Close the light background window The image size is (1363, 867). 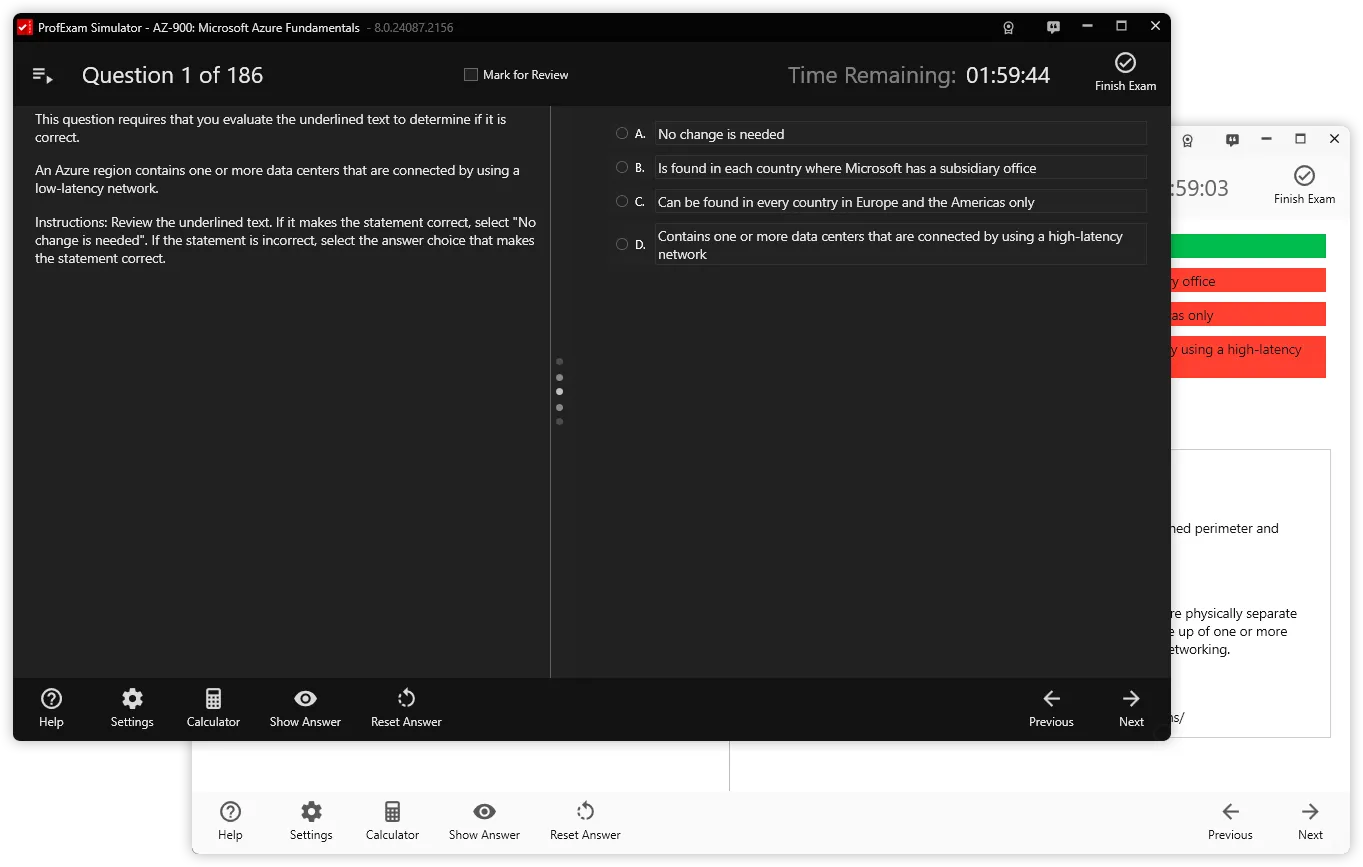pos(1334,139)
